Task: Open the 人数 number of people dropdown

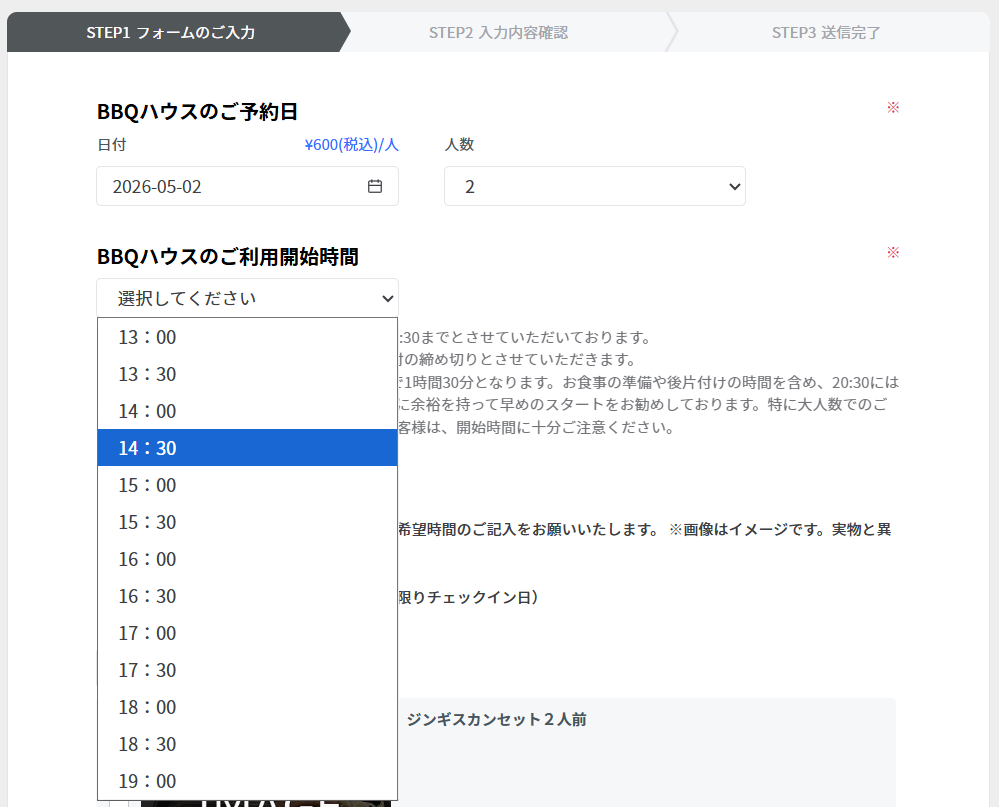Action: pyautogui.click(x=594, y=186)
